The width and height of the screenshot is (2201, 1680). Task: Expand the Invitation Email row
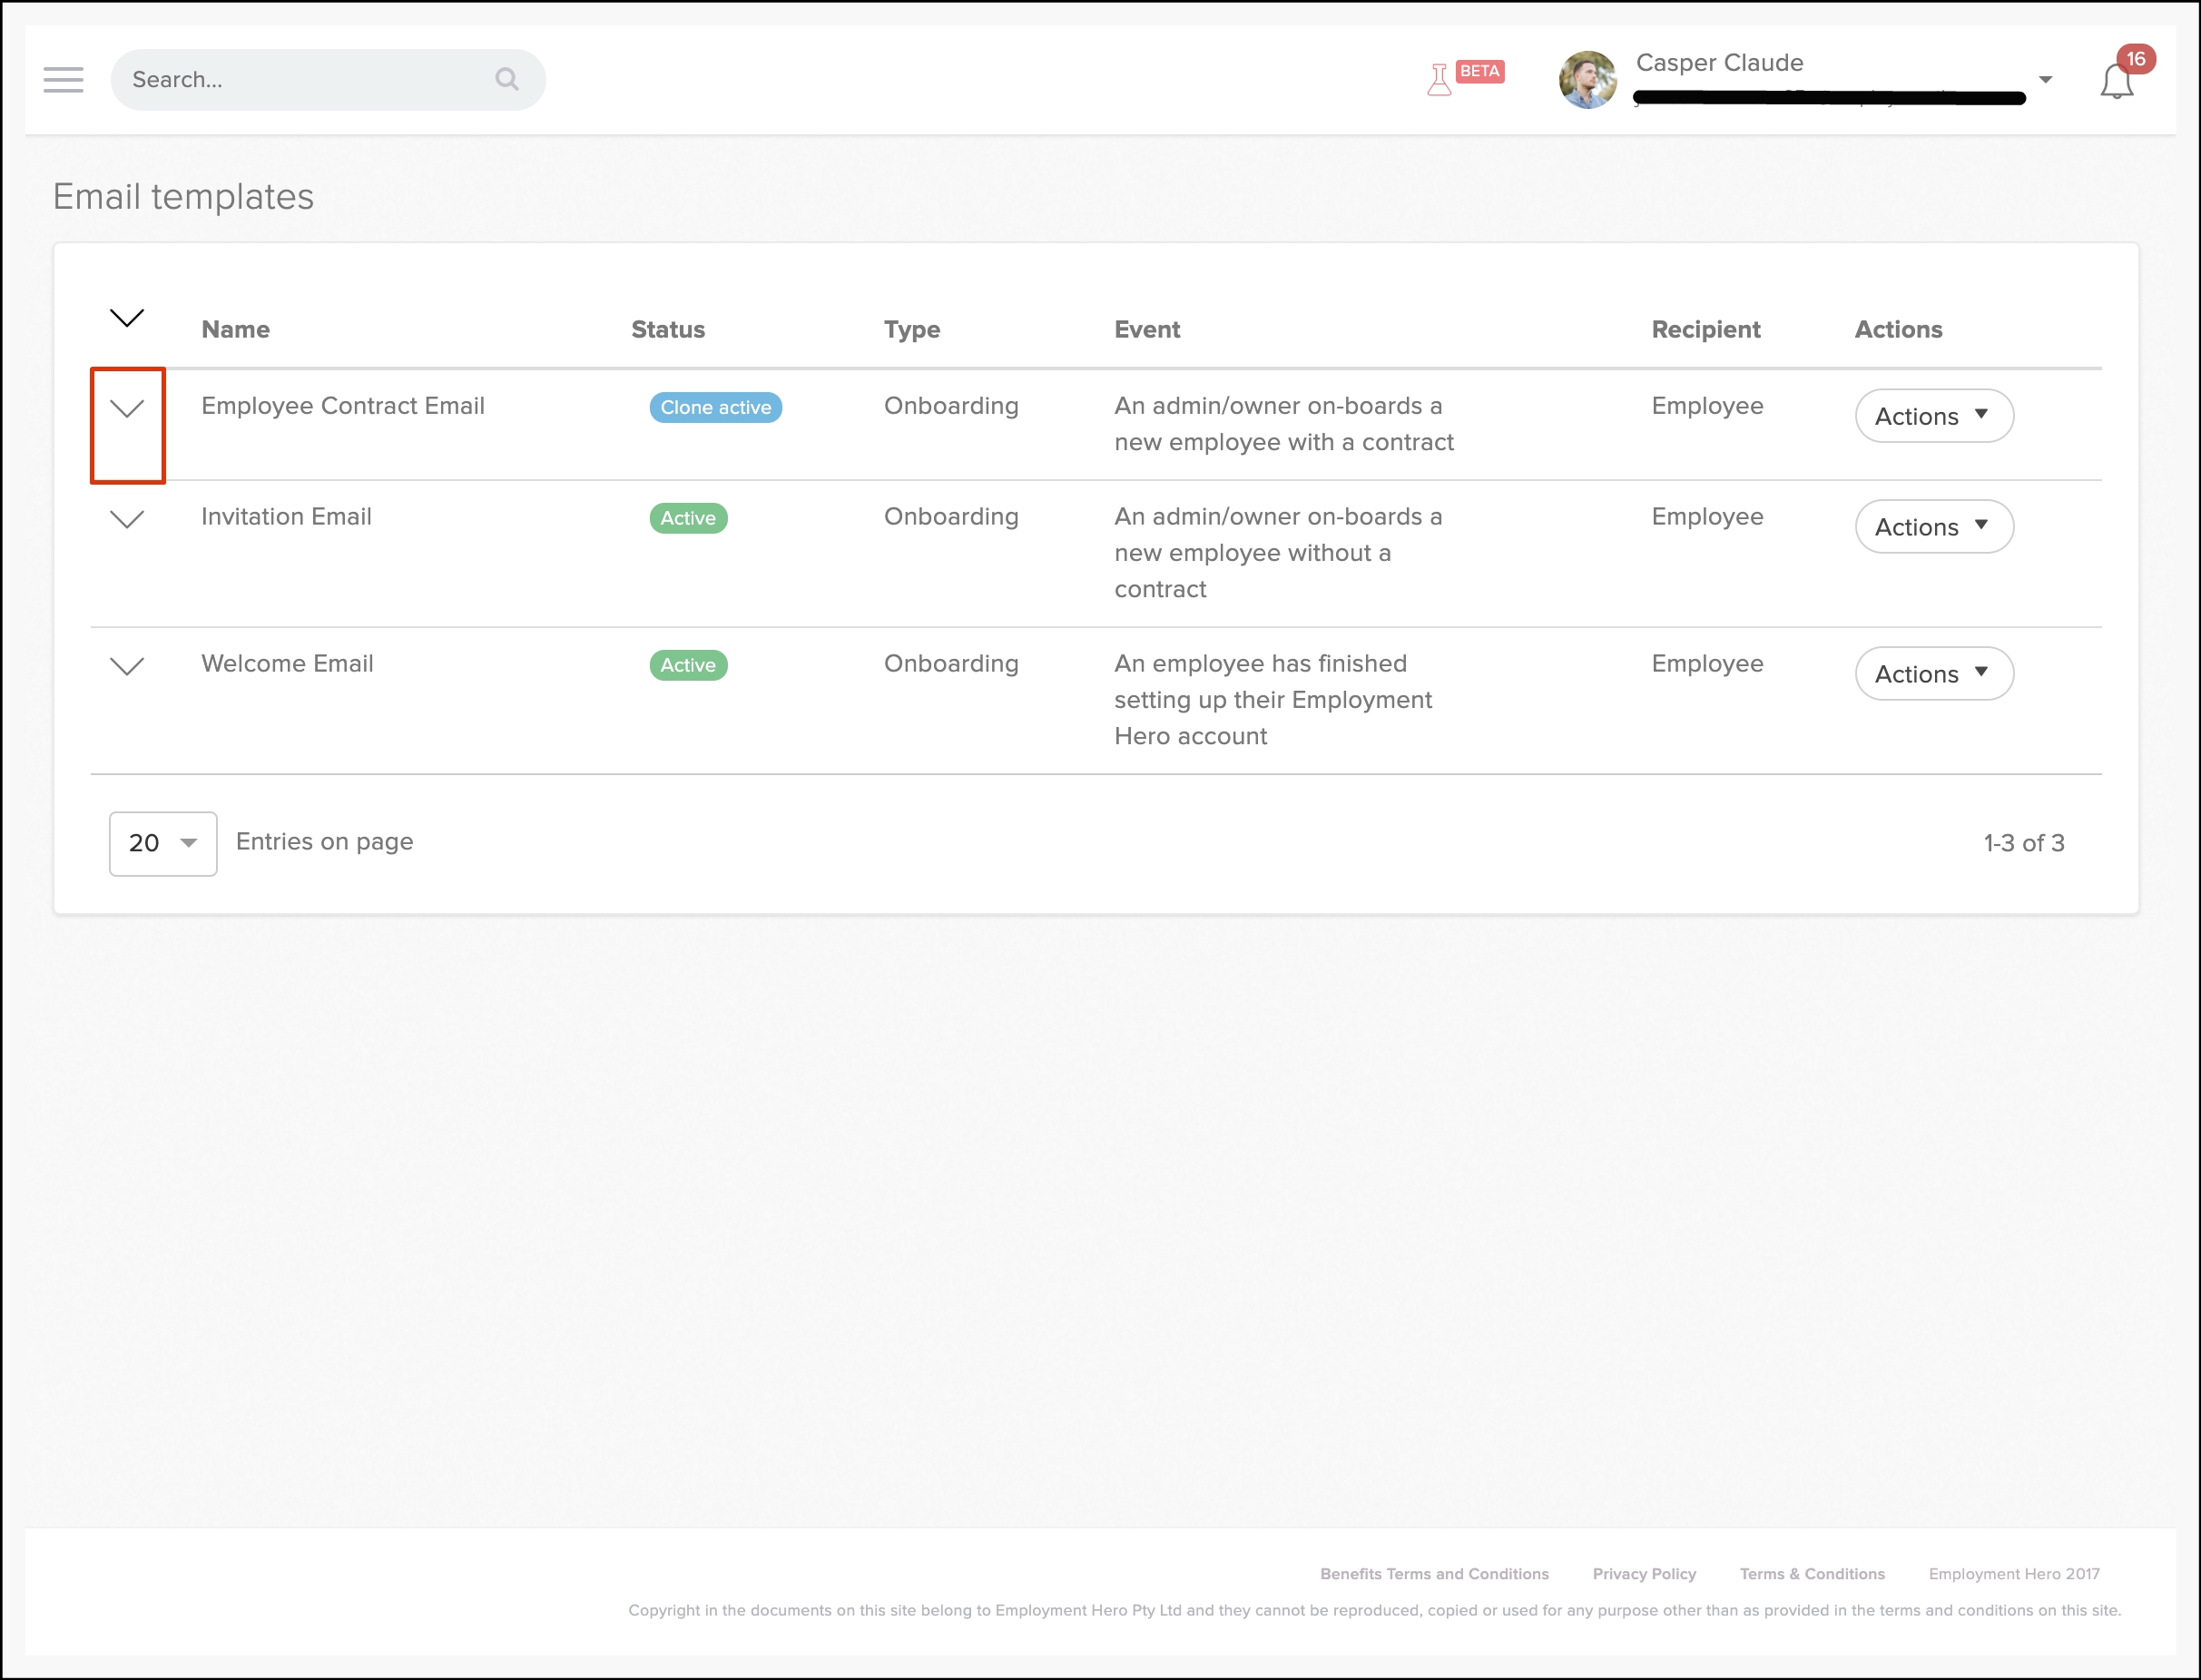click(x=127, y=519)
